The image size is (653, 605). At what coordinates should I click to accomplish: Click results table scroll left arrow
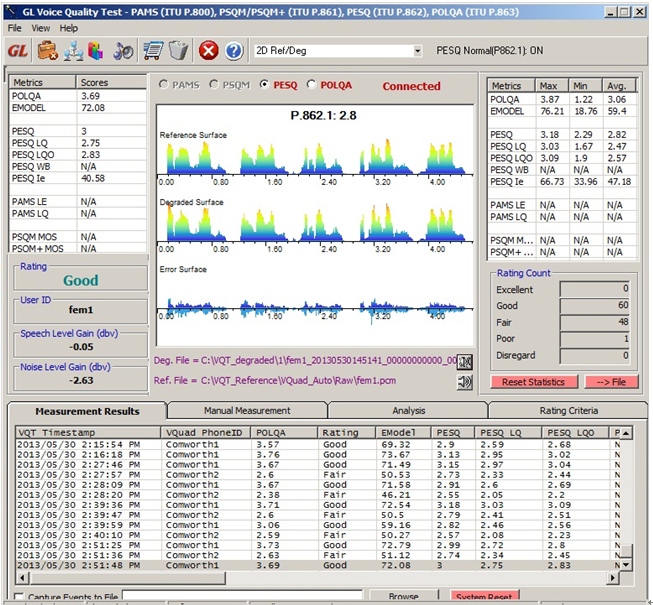pos(22,578)
